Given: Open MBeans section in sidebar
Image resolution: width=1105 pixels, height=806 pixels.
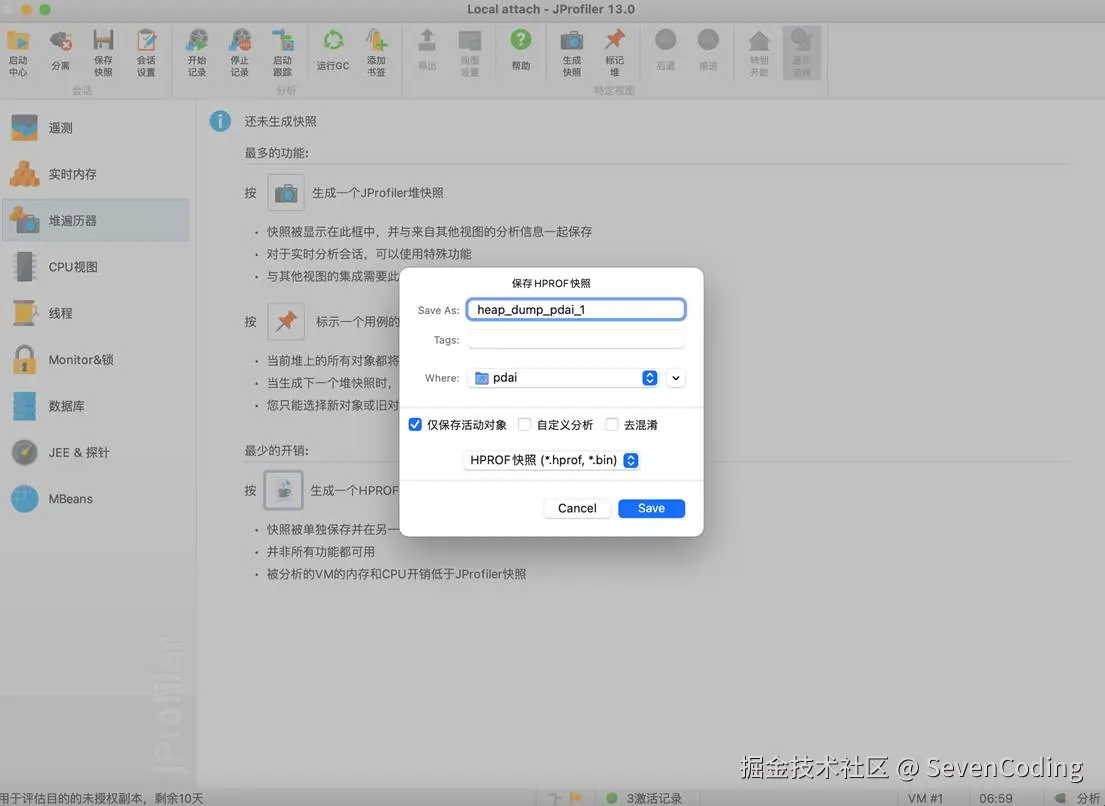Looking at the screenshot, I should (95, 499).
